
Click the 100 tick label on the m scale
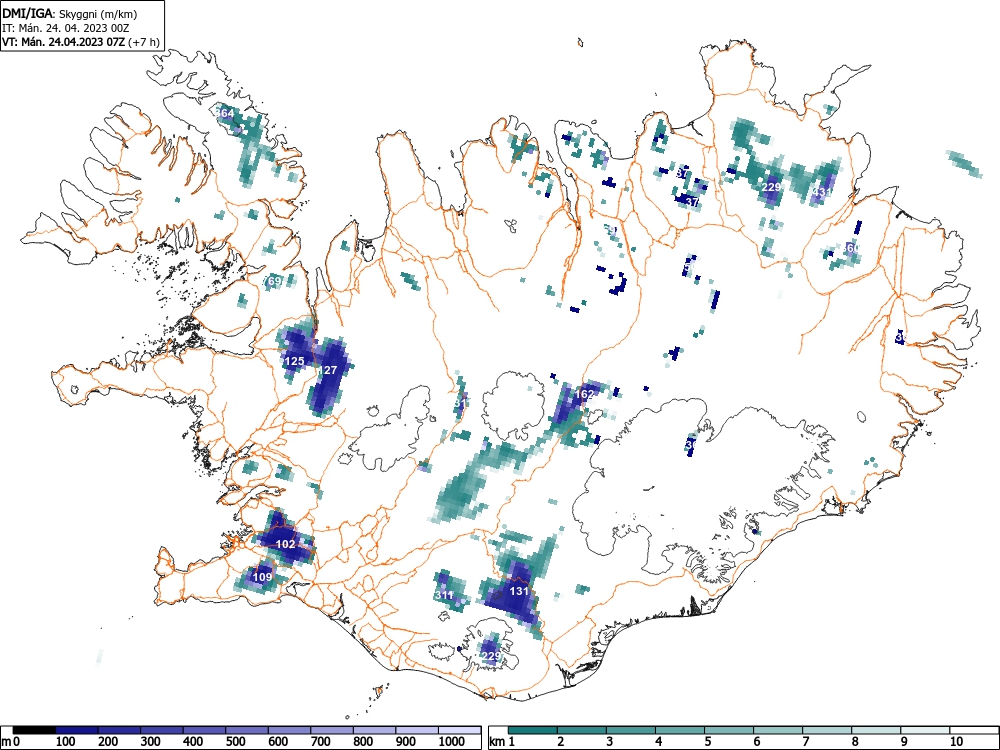coord(66,741)
